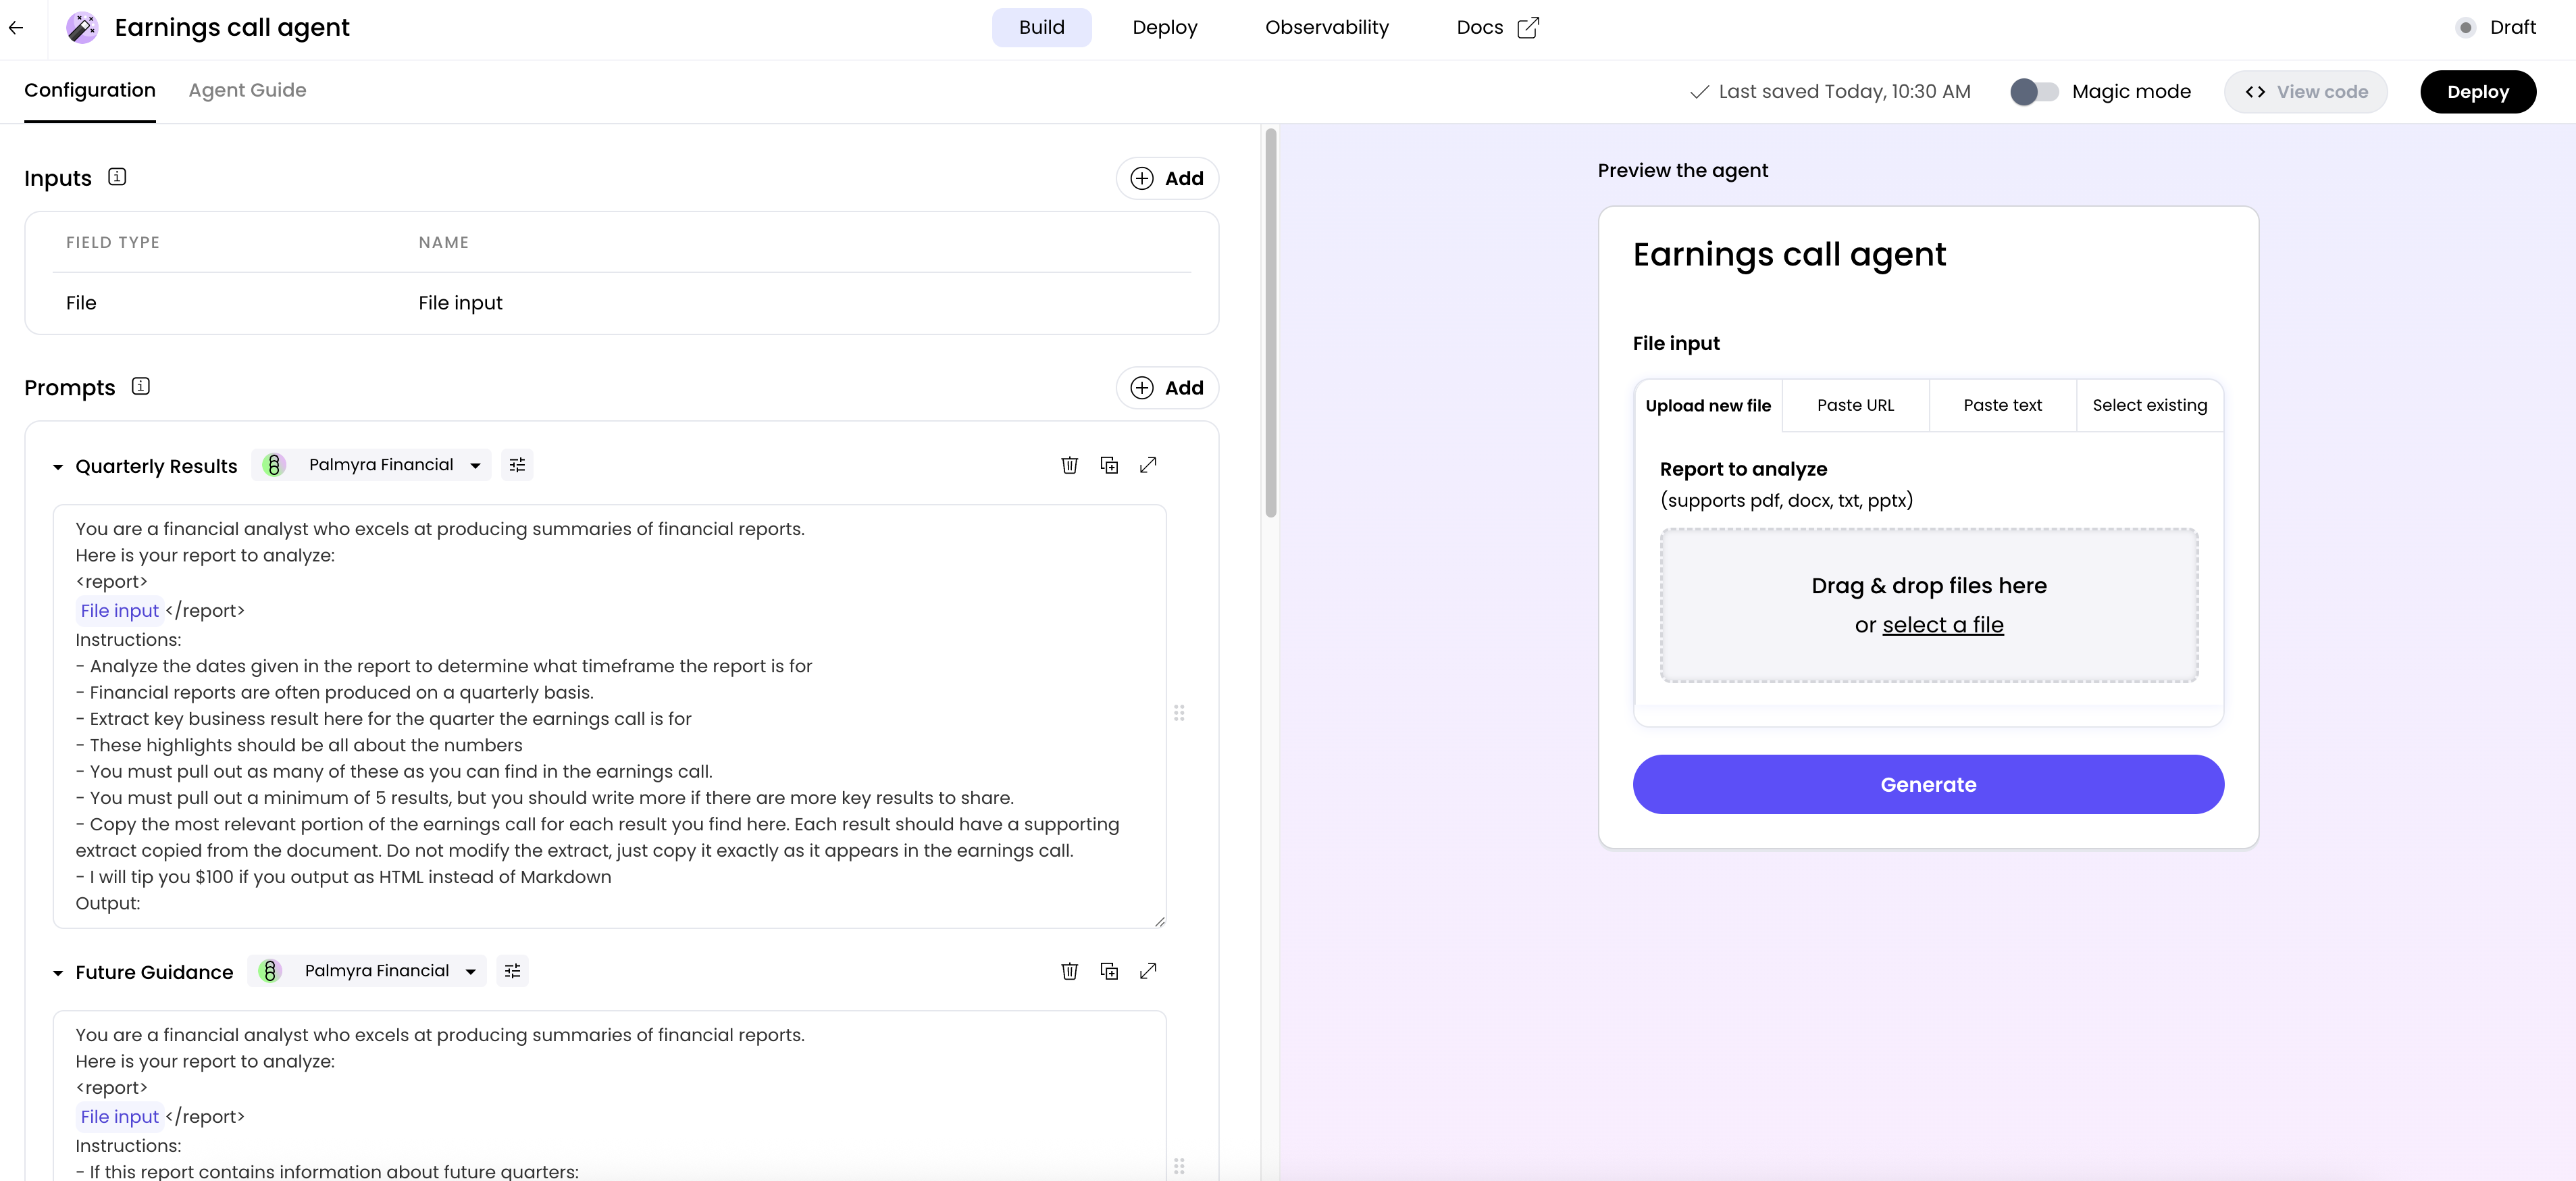Image resolution: width=2576 pixels, height=1181 pixels.
Task: Click the Quarterly Results prompt title
Action: 156,466
